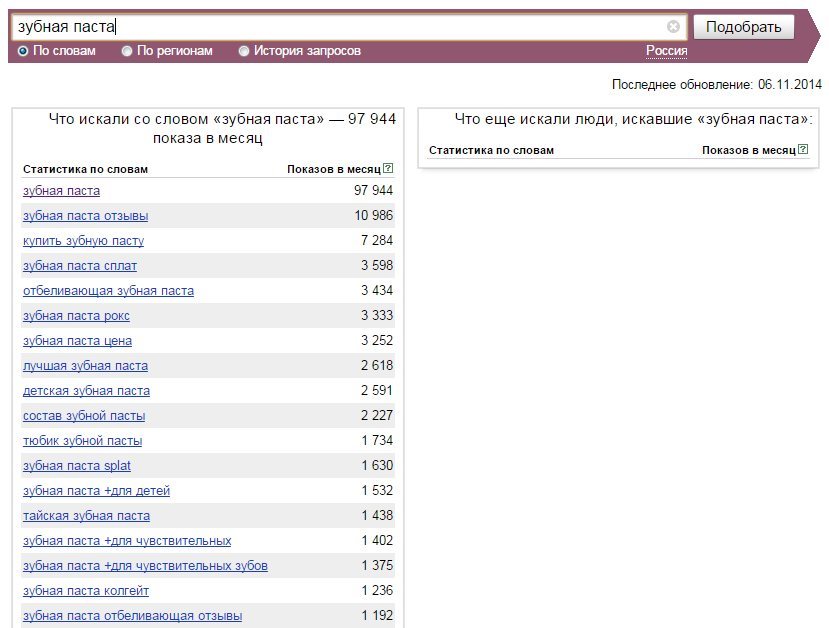Open the 'зубная паста цена' link
The height and width of the screenshot is (628, 829).
click(77, 341)
